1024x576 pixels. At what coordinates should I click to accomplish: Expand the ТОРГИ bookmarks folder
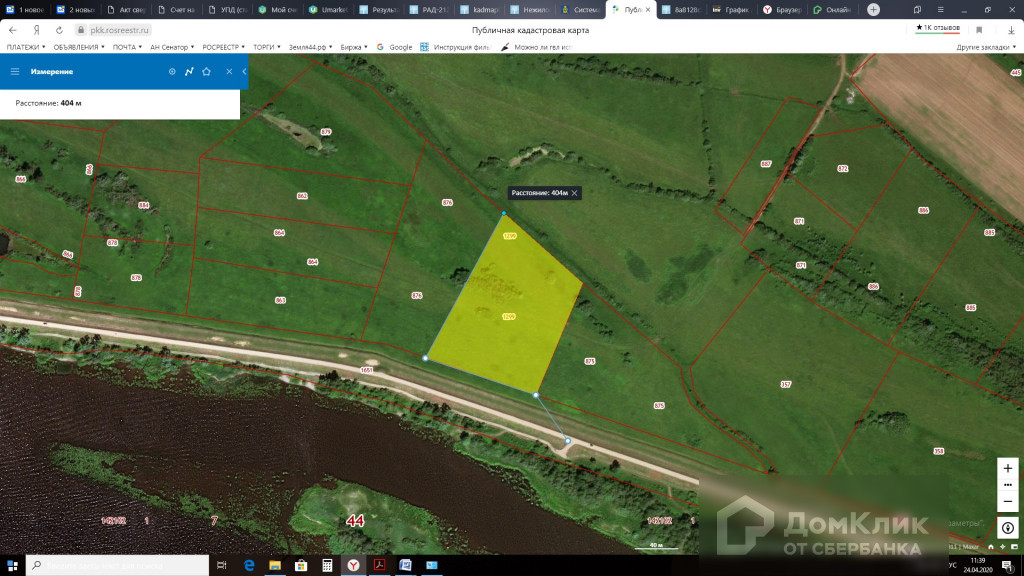pos(267,47)
